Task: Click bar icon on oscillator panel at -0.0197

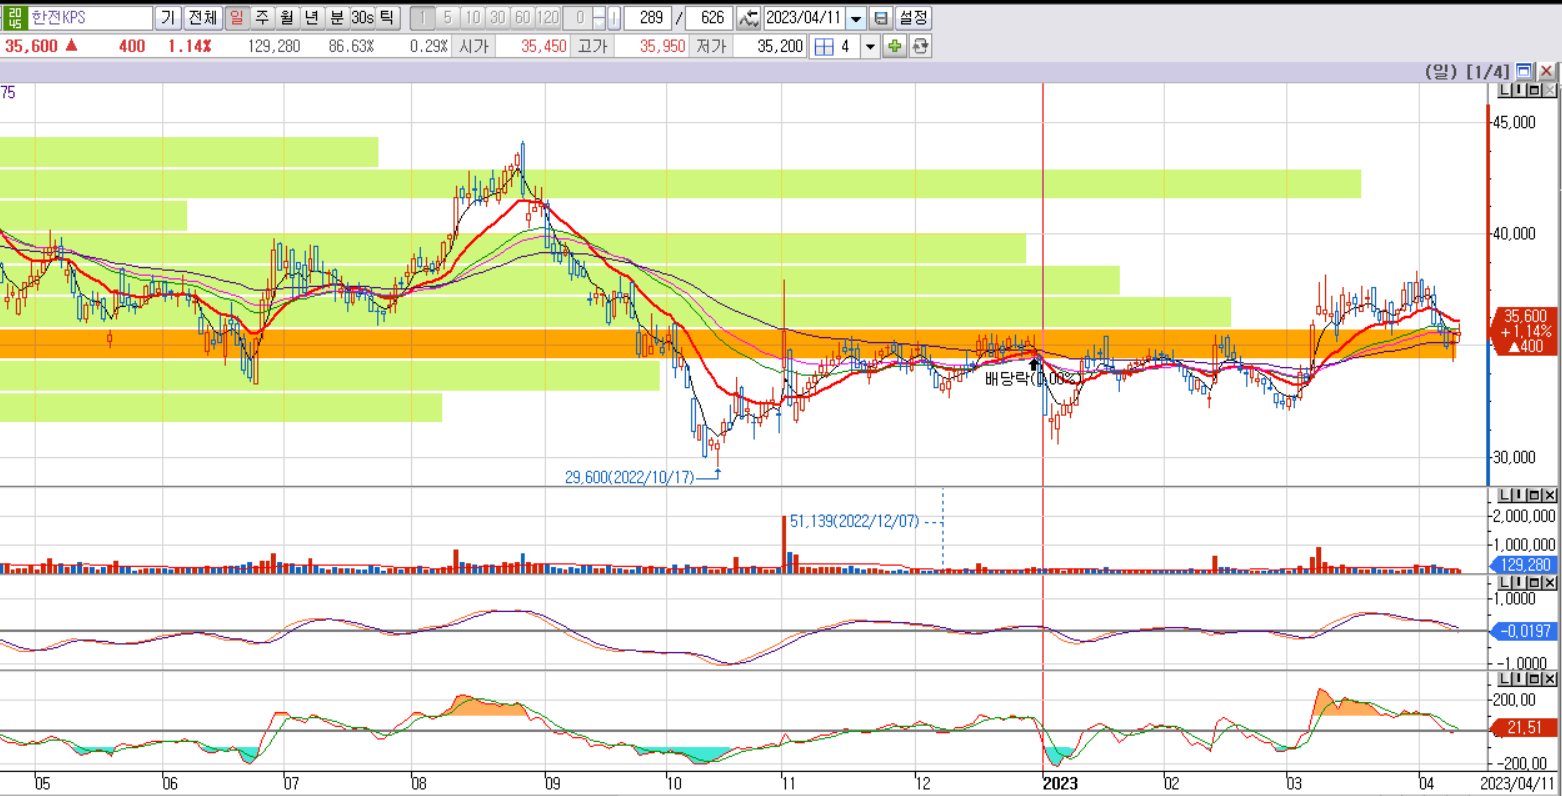Action: coord(1519,581)
